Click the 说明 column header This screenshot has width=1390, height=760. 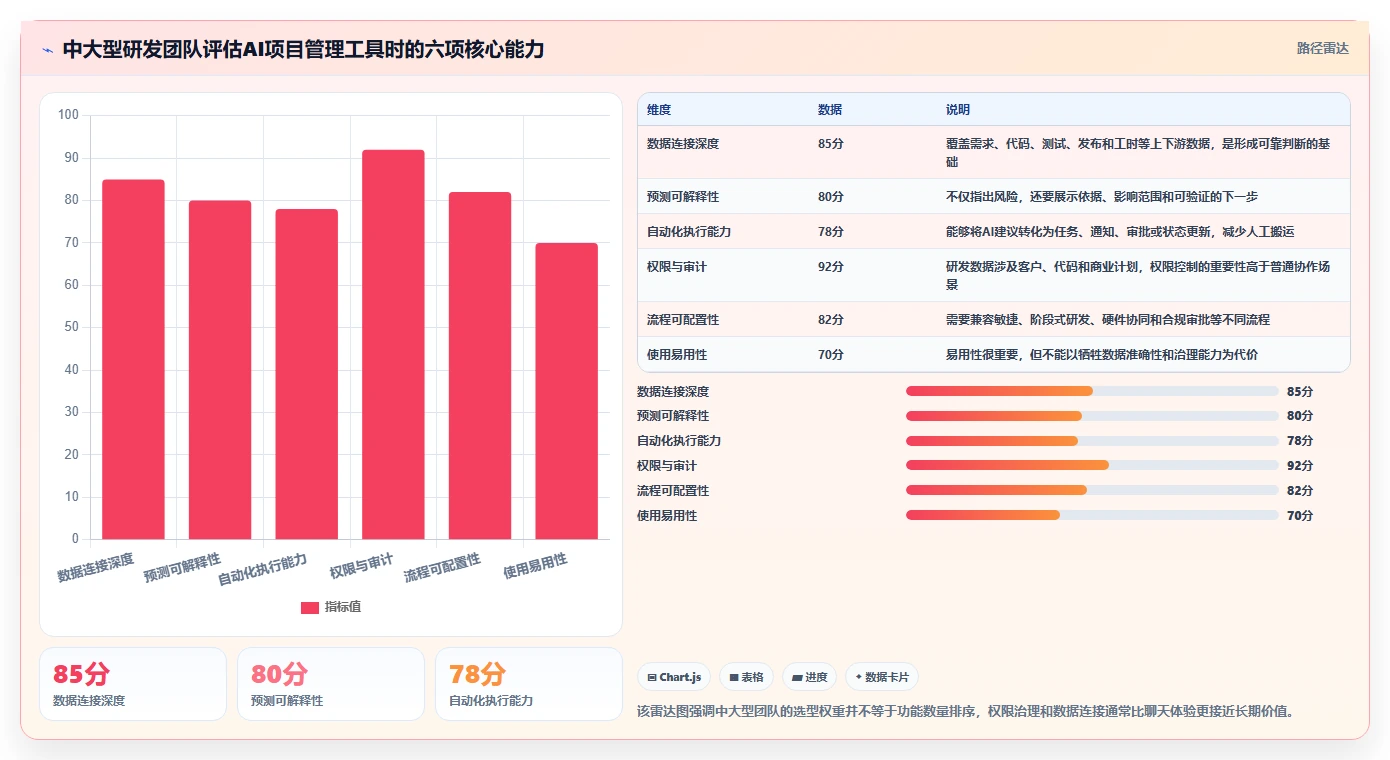pyautogui.click(x=958, y=109)
